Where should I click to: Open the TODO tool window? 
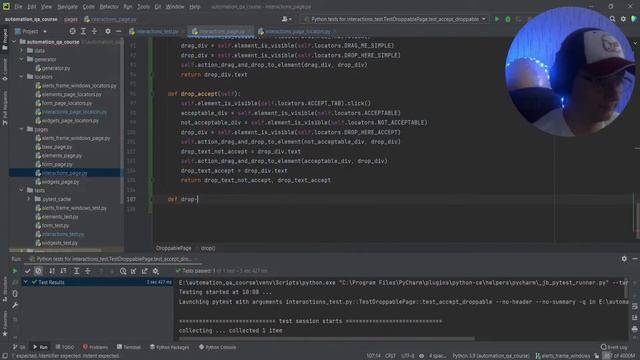pyautogui.click(x=64, y=347)
